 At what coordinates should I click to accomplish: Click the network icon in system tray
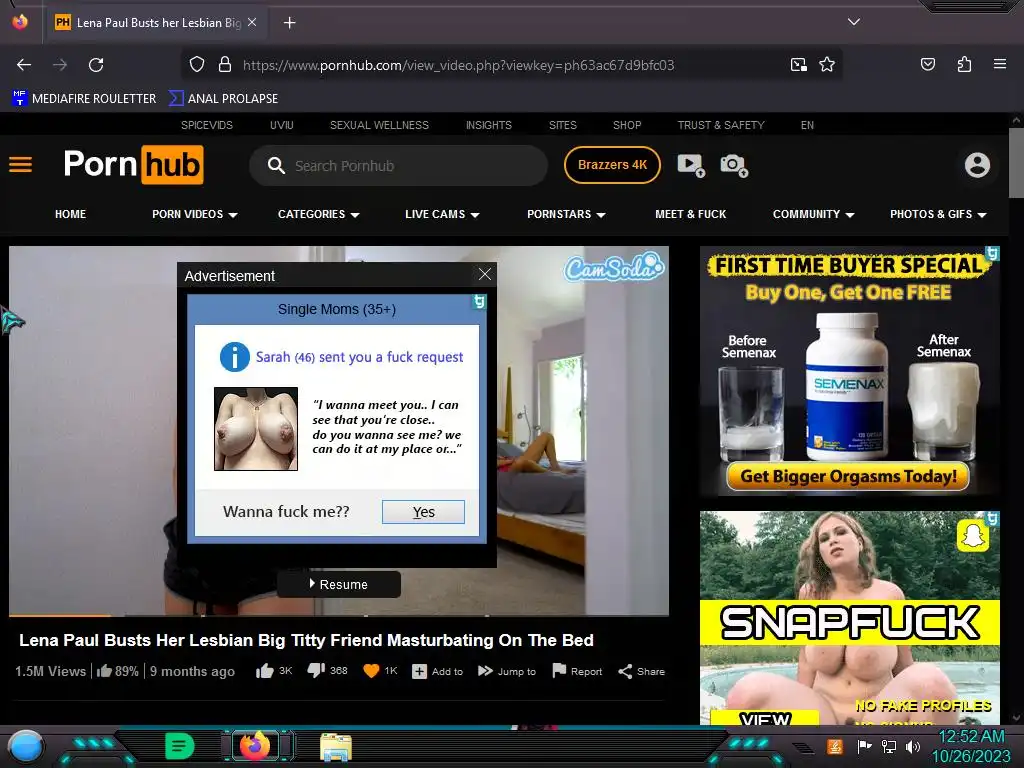click(x=888, y=746)
